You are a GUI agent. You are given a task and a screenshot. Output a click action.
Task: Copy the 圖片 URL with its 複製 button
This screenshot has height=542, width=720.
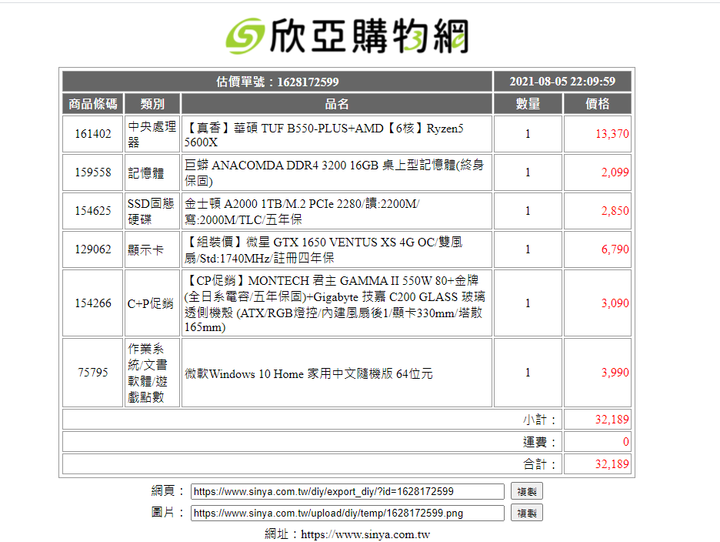point(527,513)
